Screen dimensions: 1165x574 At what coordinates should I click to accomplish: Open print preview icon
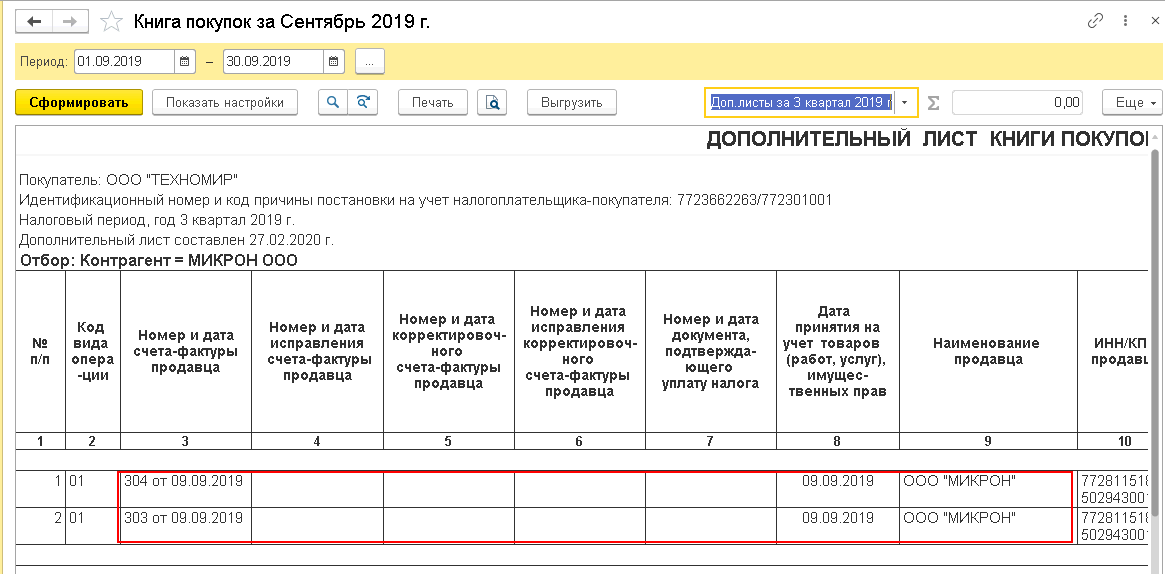[492, 102]
